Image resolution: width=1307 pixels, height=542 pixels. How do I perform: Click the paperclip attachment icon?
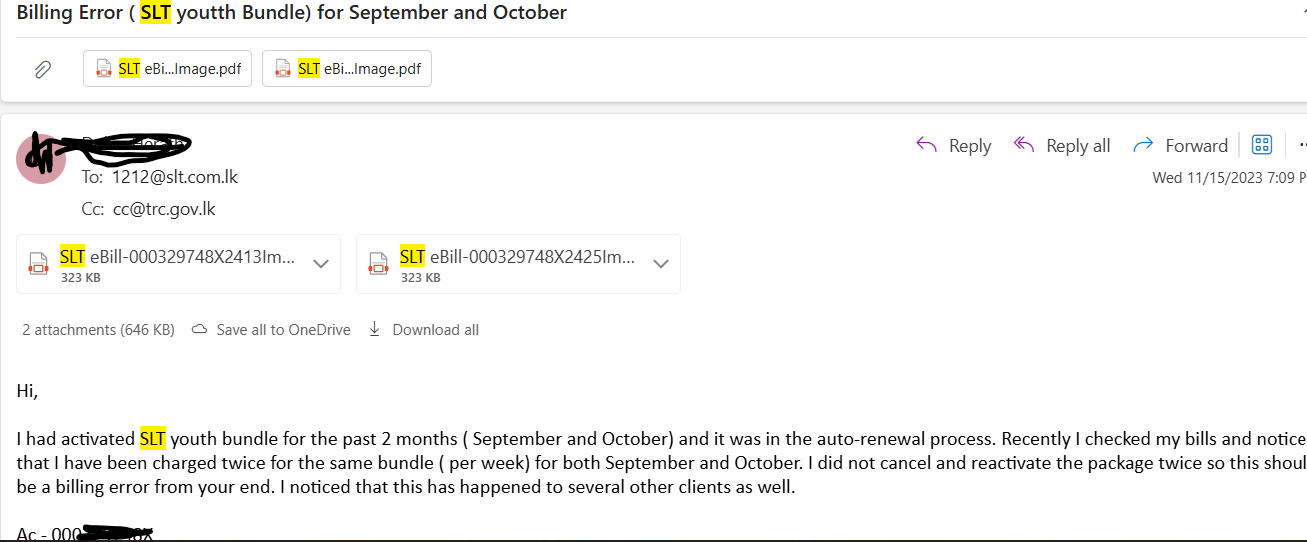pyautogui.click(x=42, y=69)
